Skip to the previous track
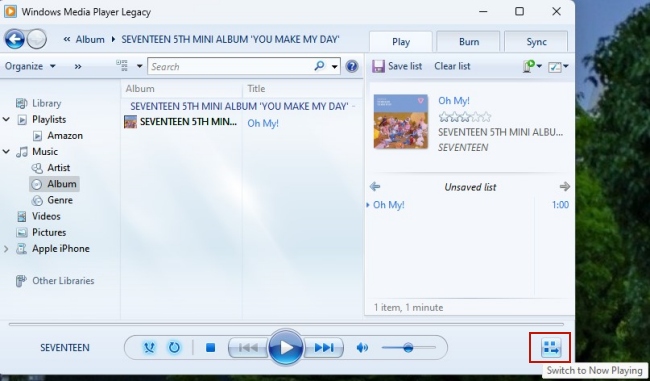 click(x=248, y=347)
